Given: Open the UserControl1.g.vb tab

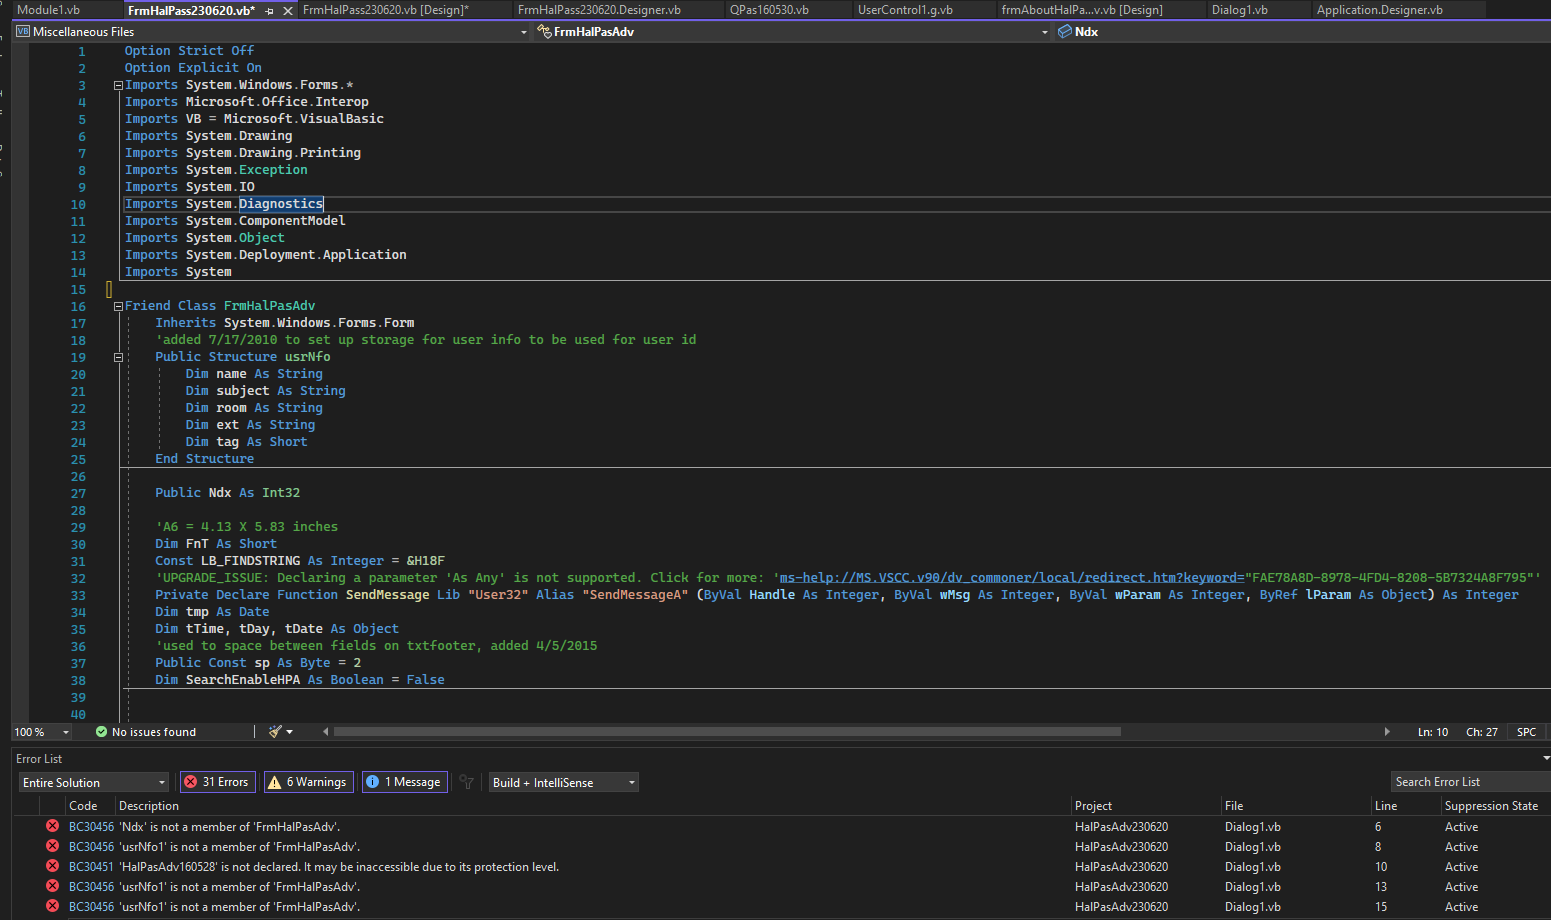Looking at the screenshot, I should click(x=905, y=10).
